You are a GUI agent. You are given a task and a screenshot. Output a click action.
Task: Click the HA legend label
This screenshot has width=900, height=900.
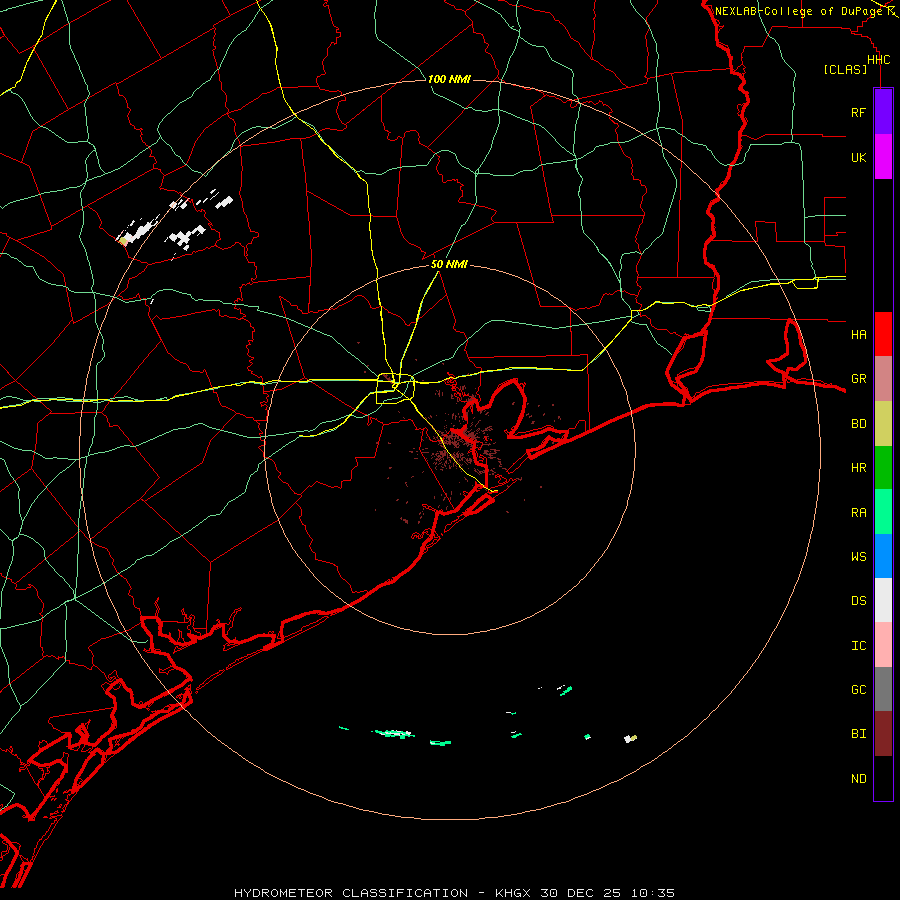(858, 334)
